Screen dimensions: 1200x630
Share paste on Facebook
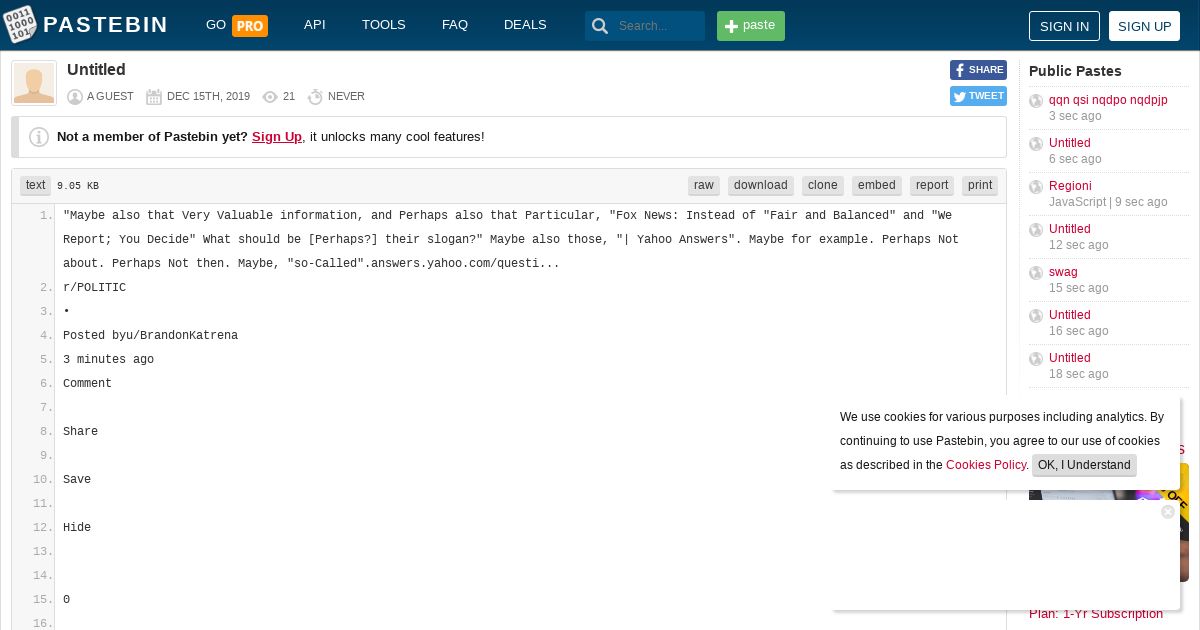(x=978, y=70)
